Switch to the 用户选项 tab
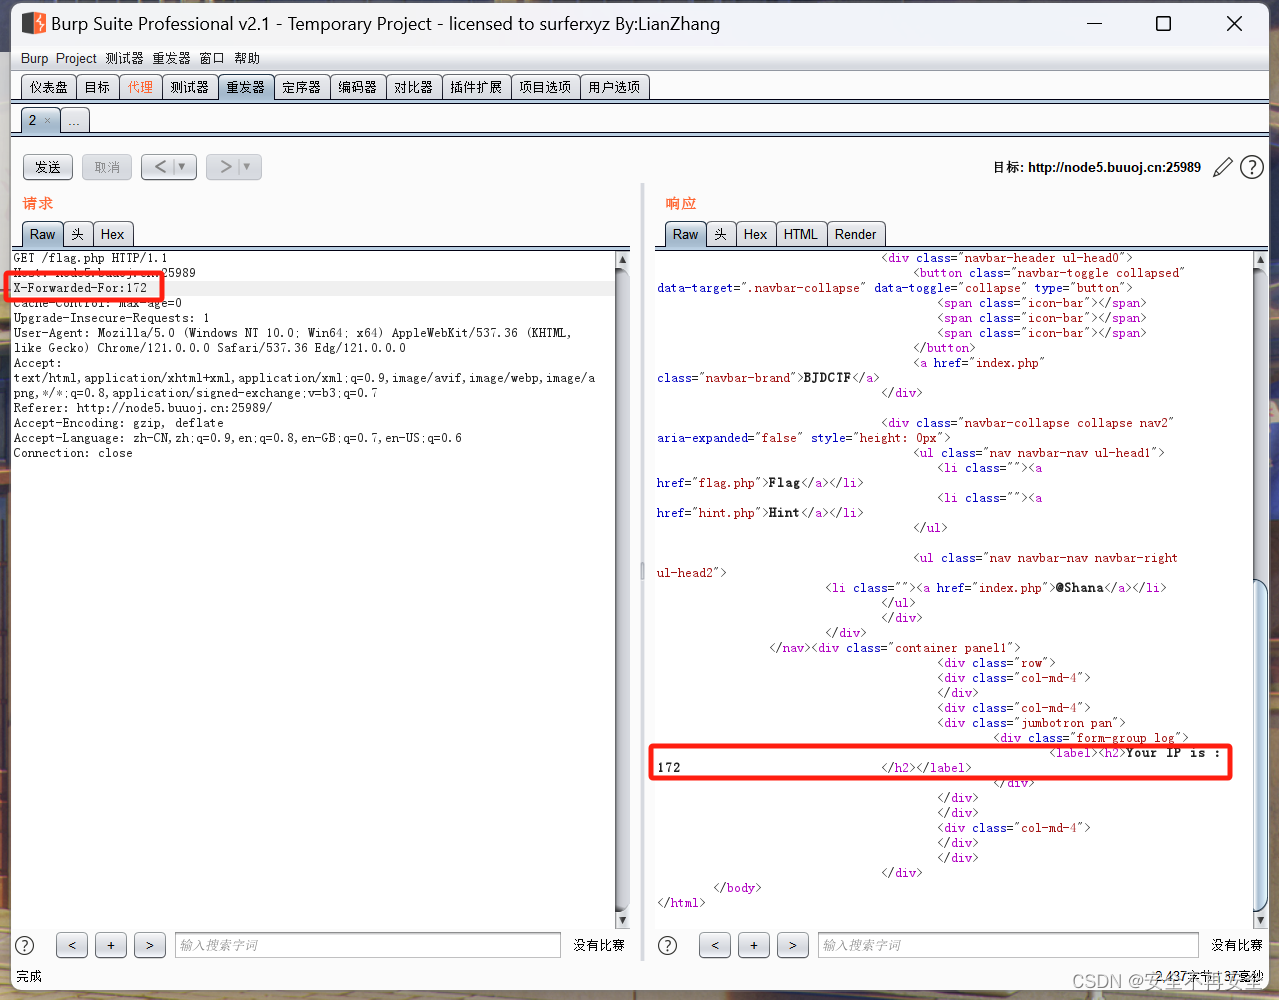 click(614, 87)
